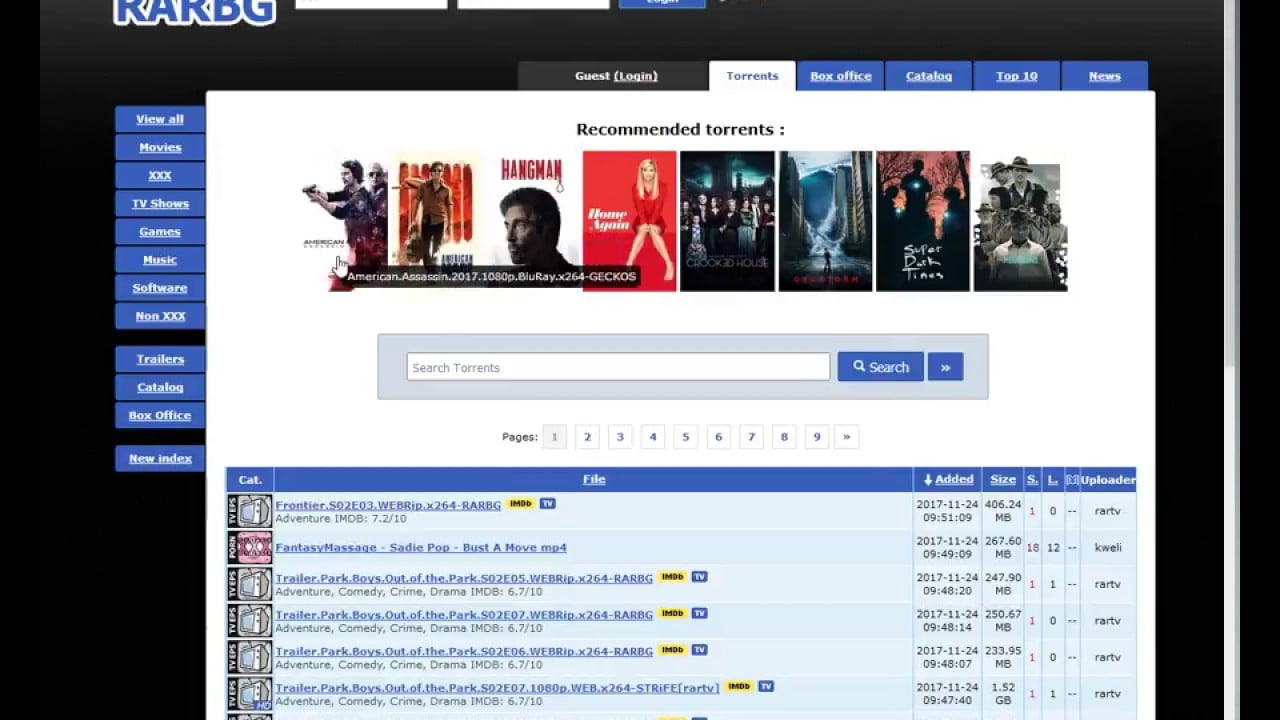Click the TV episodes category icon for Frontier.S02E03

tap(249, 511)
